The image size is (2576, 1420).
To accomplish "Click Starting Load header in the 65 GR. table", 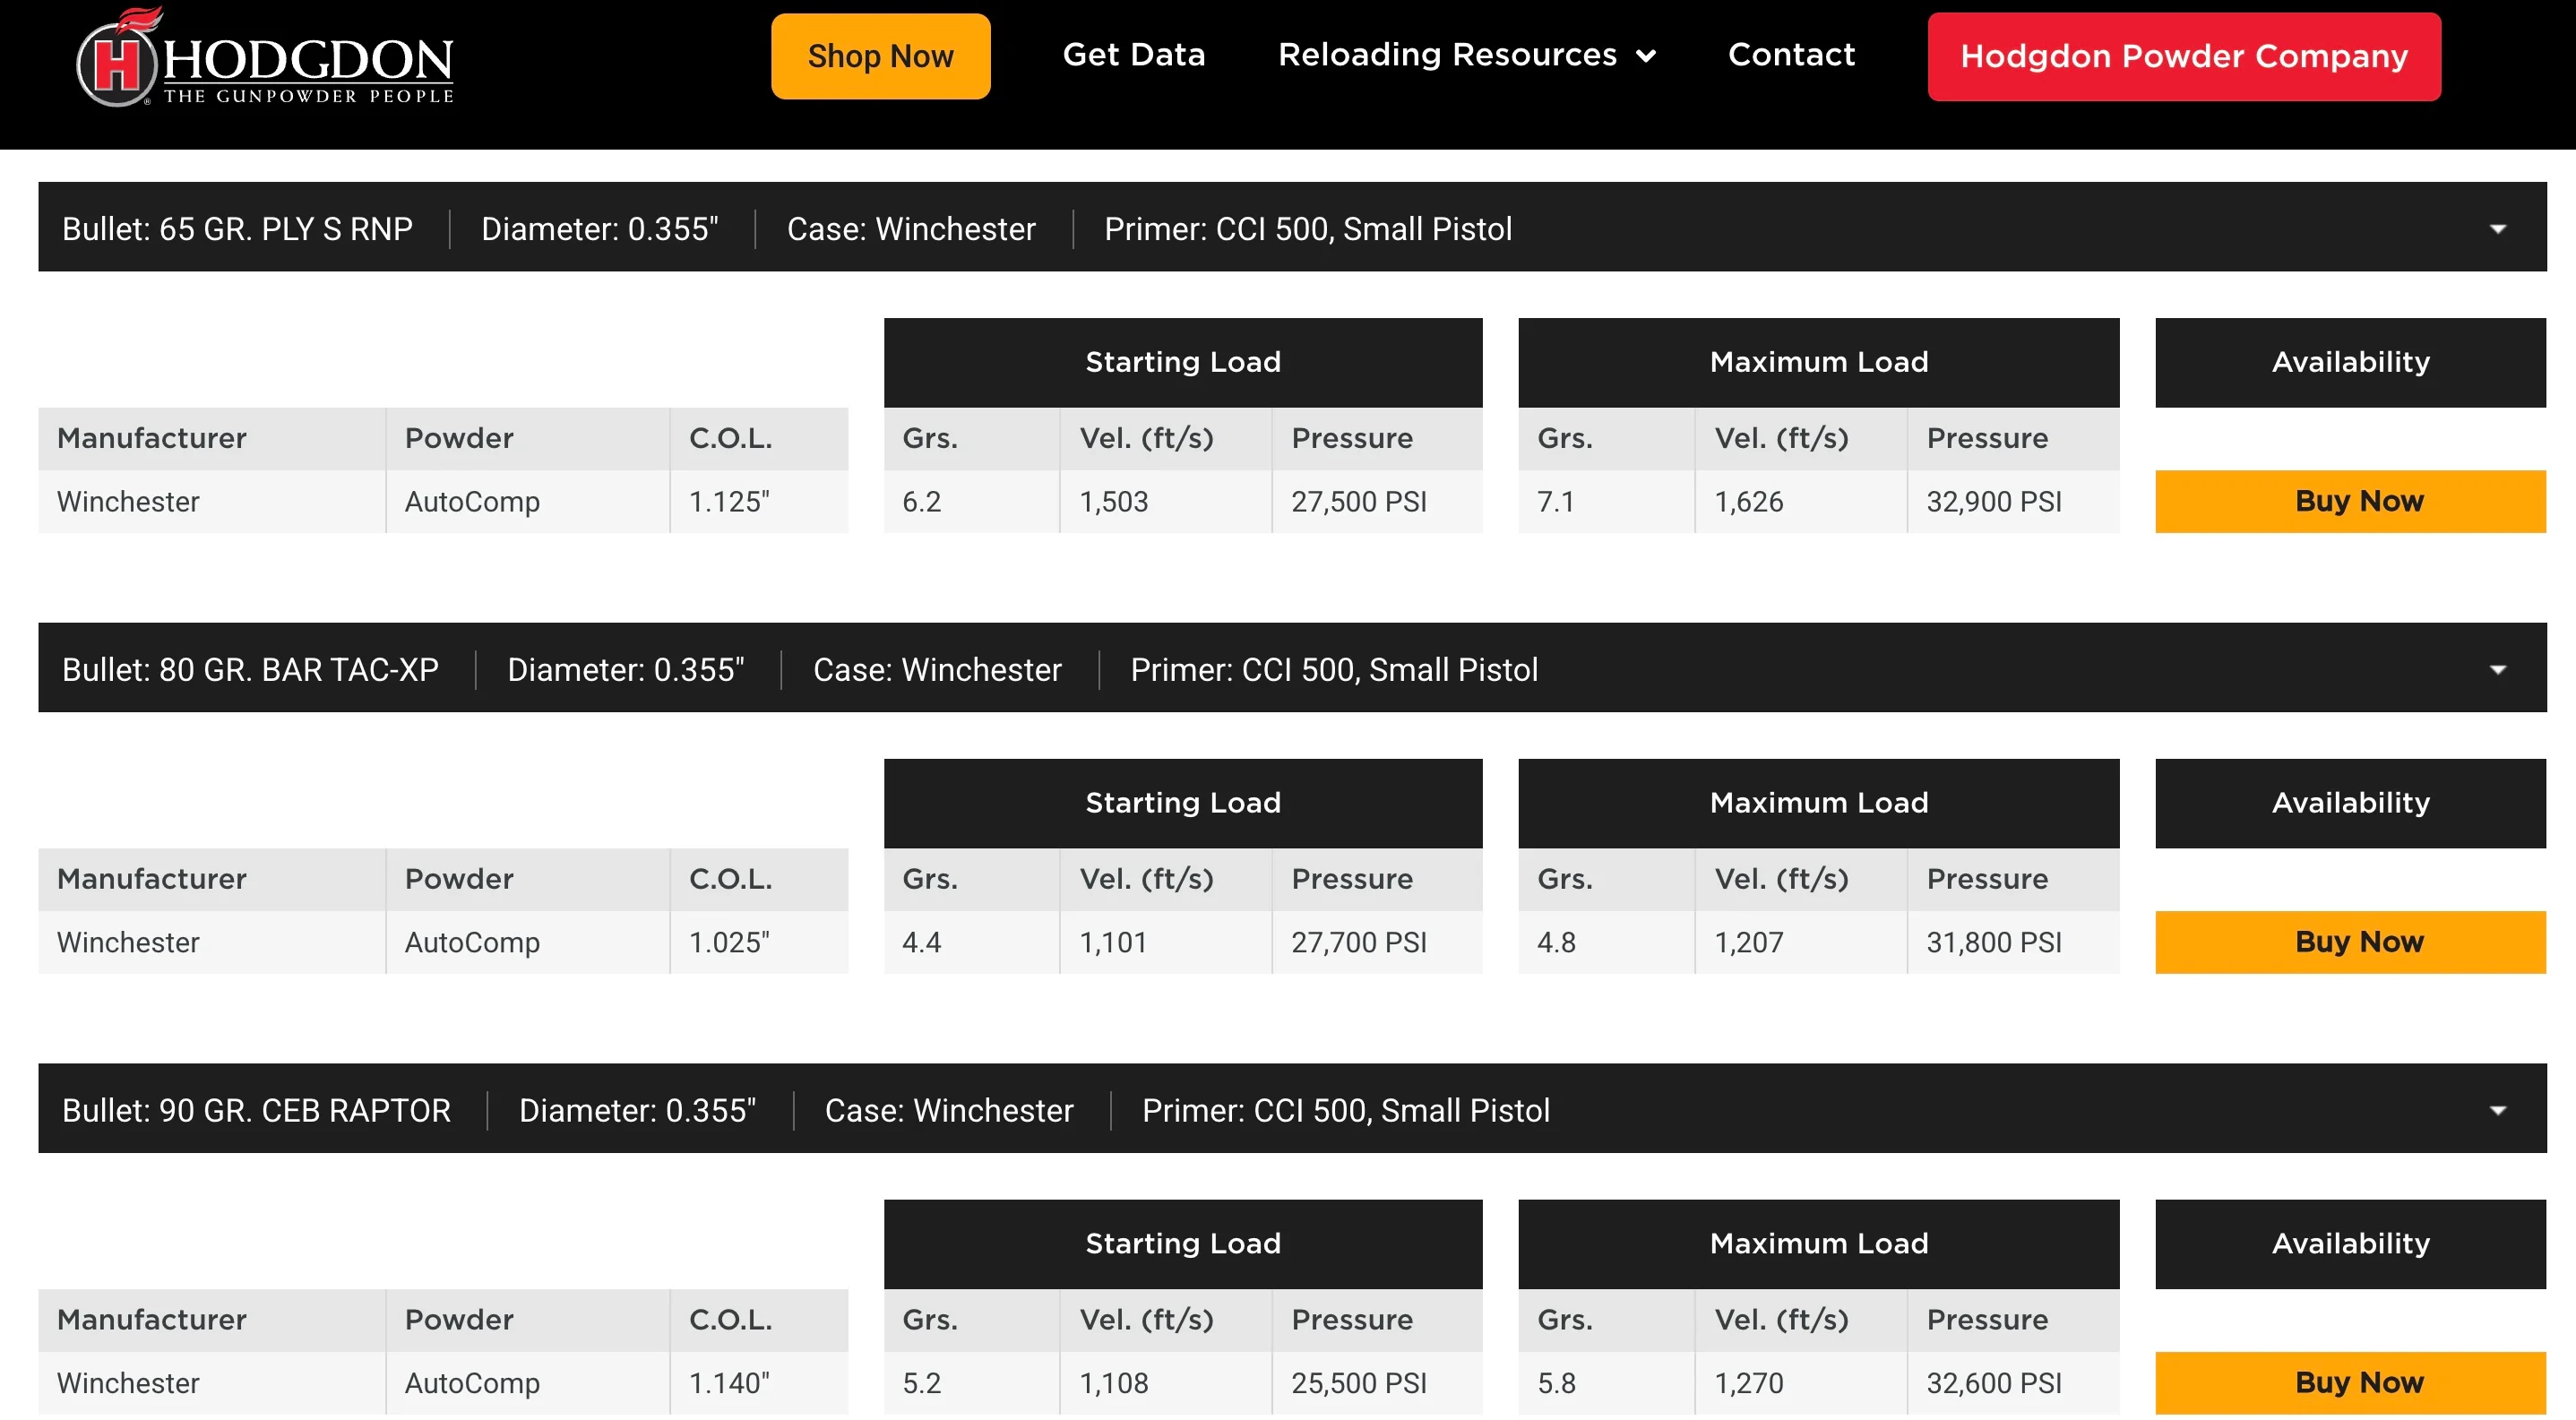I will click(1183, 362).
